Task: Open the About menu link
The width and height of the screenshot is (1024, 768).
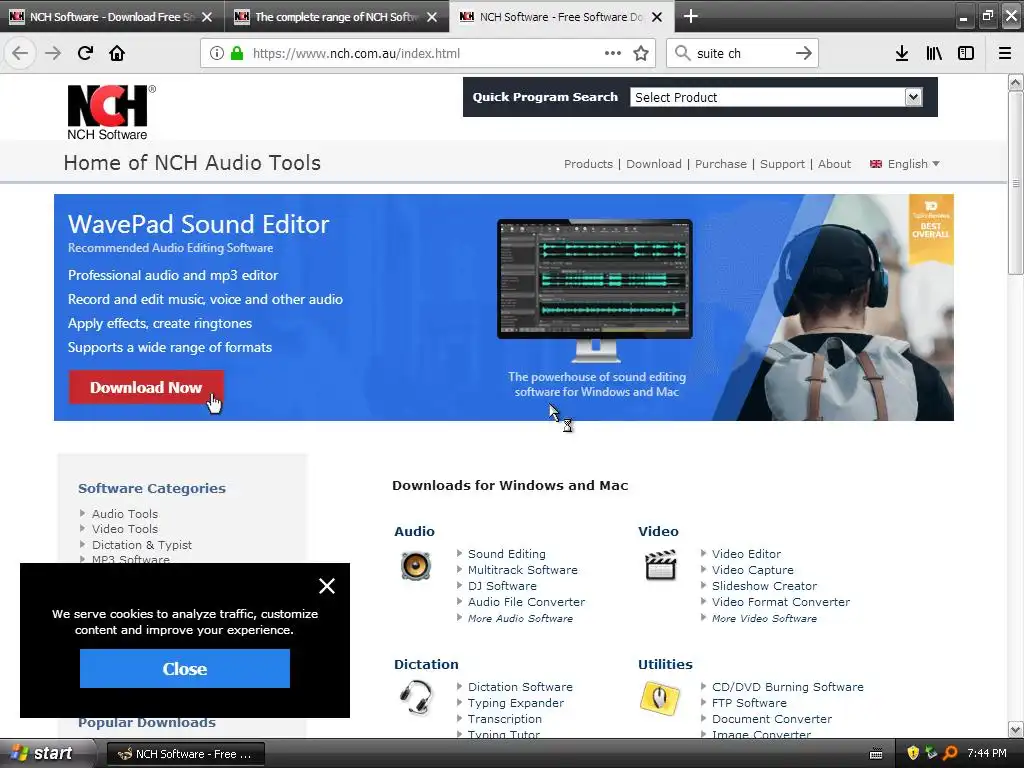Action: point(834,164)
